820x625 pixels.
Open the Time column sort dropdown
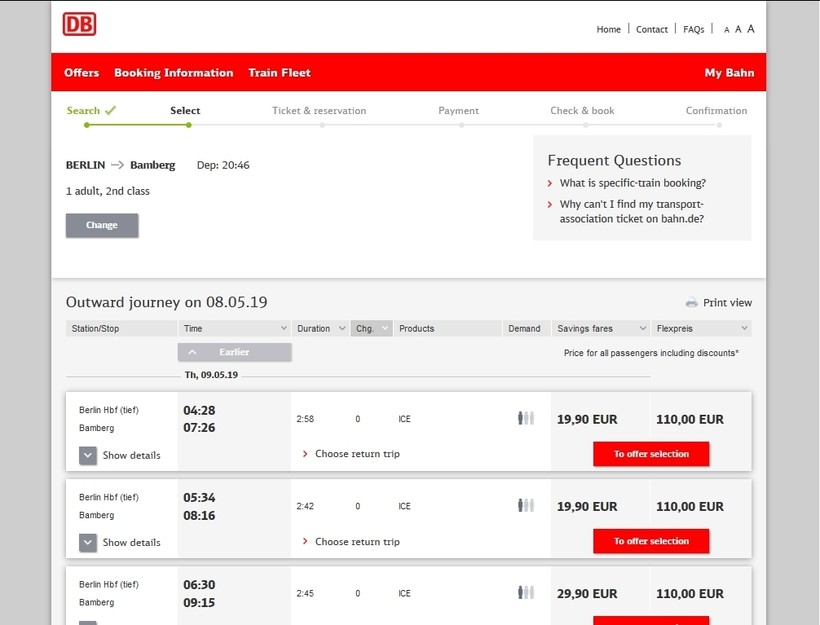[x=283, y=329]
